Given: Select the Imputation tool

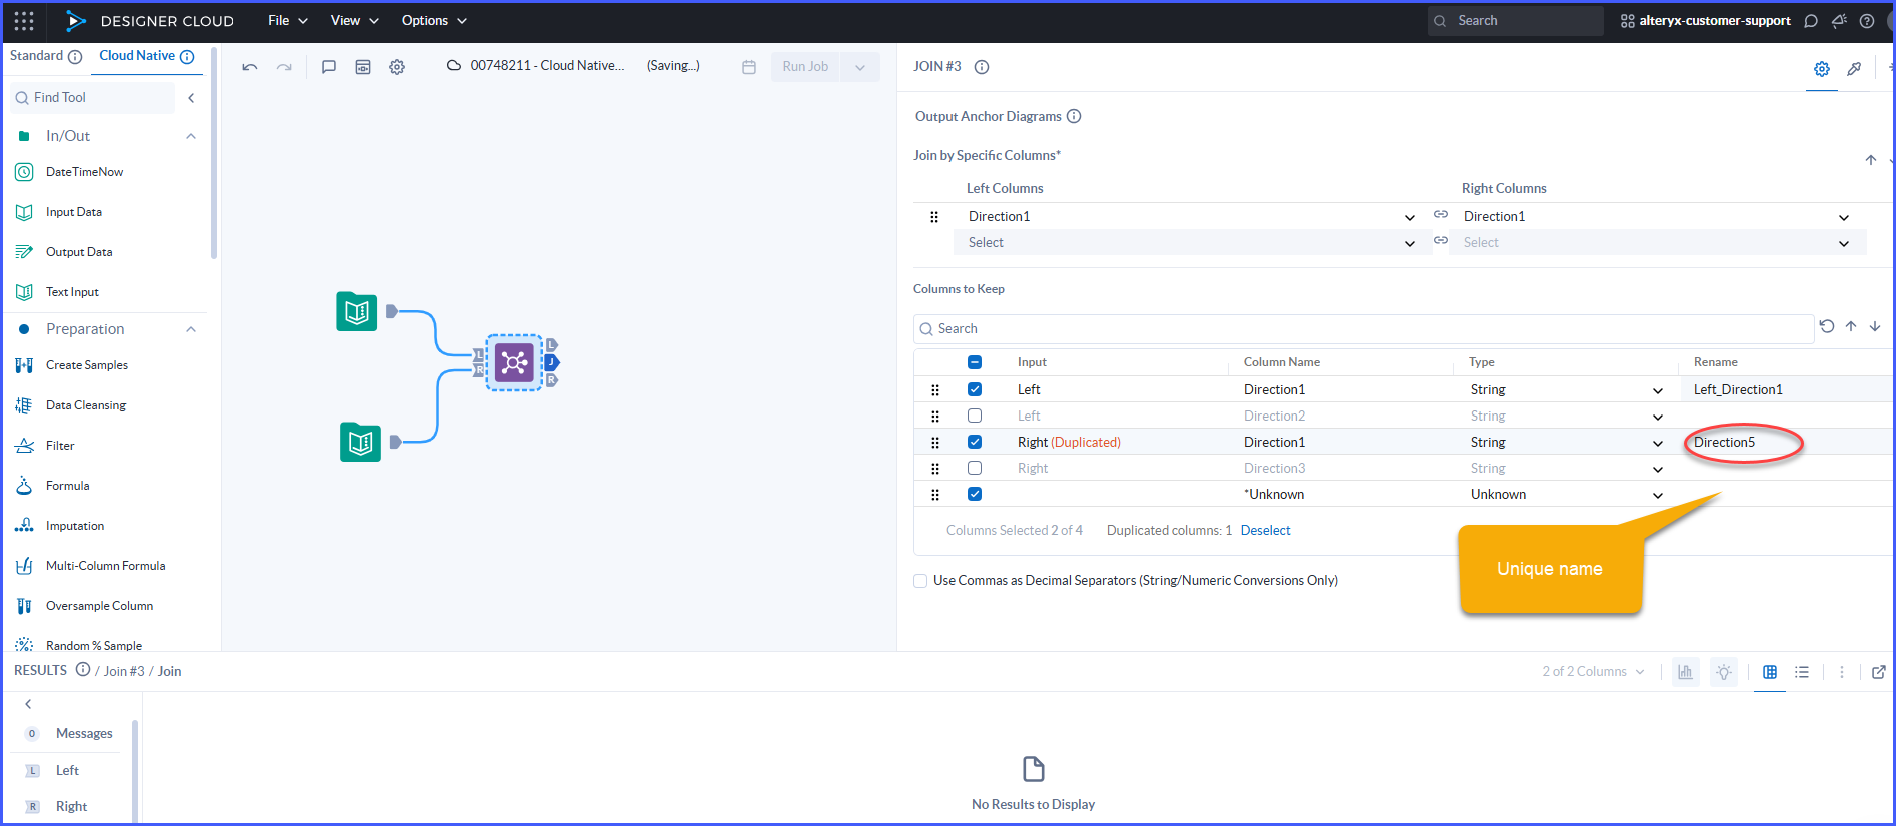Looking at the screenshot, I should coord(60,526).
